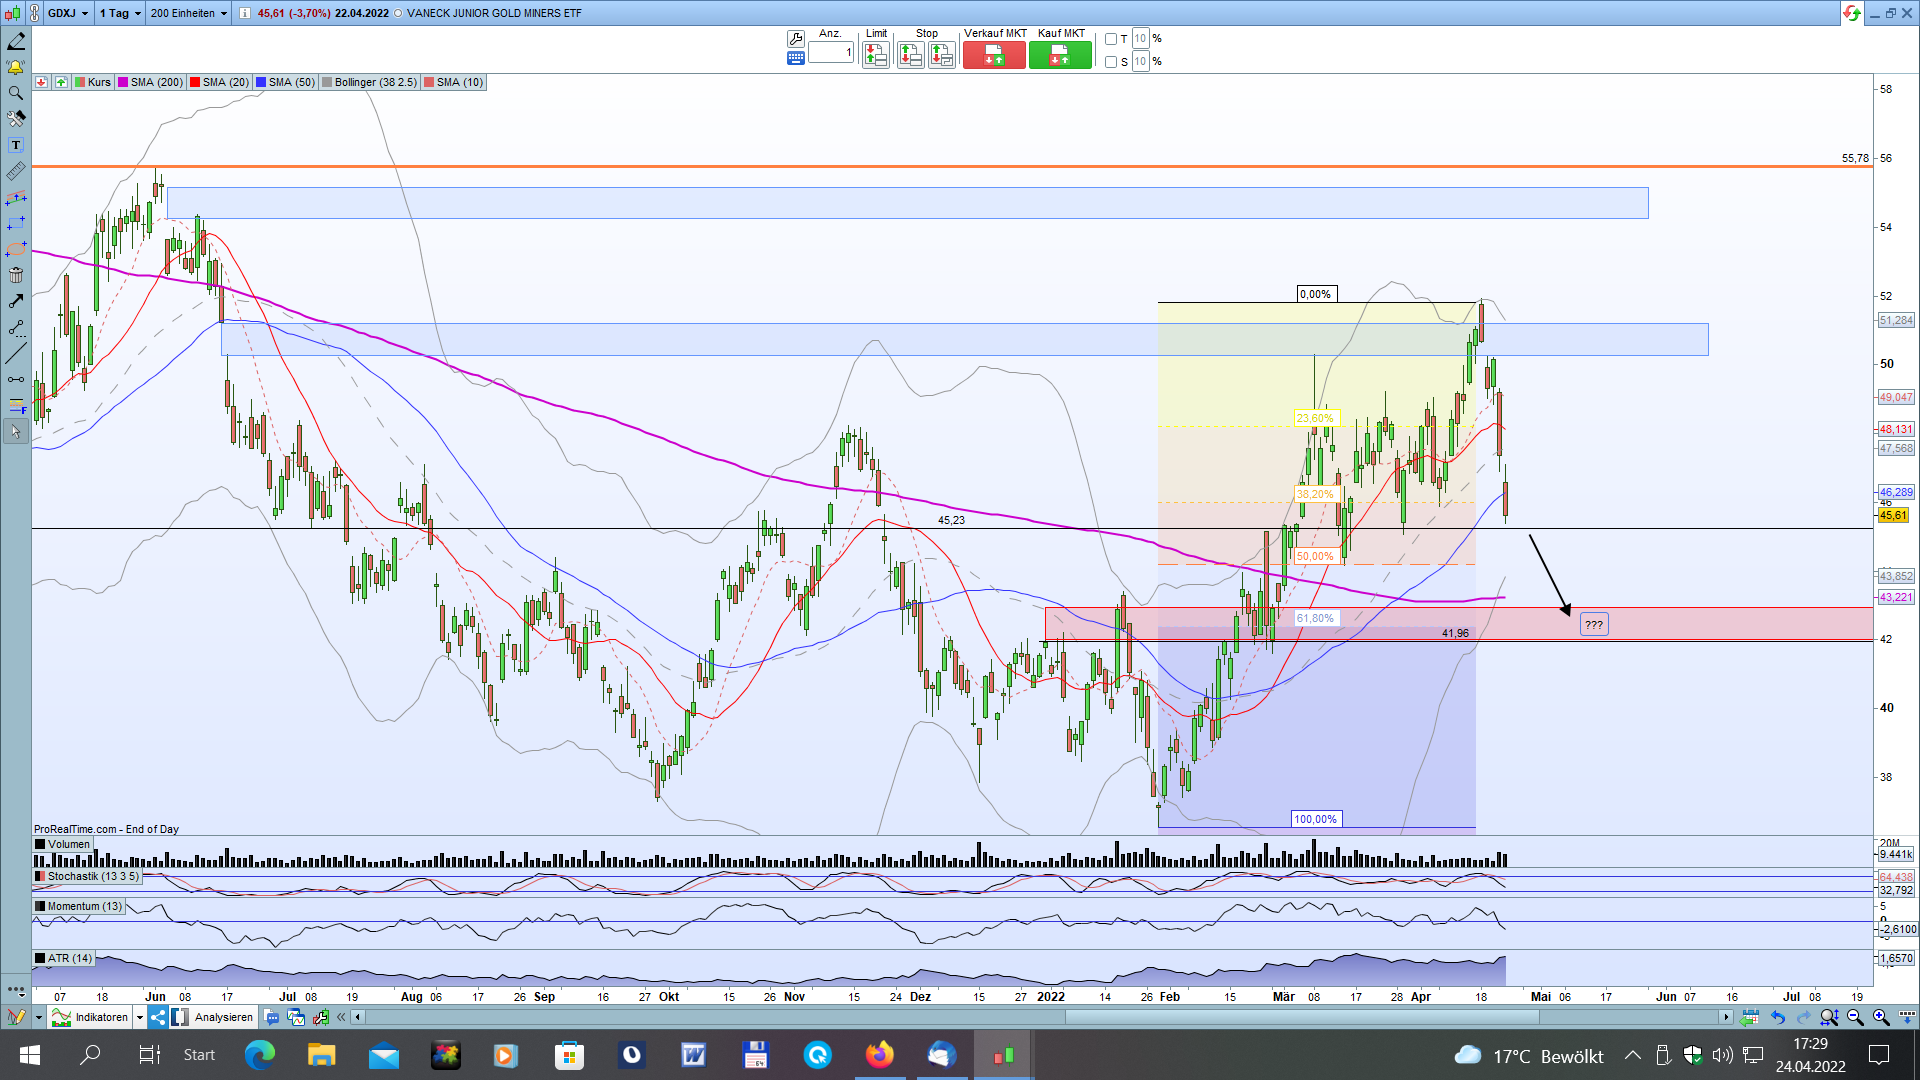Select the text annotation T tool
The width and height of the screenshot is (1920, 1080).
[16, 145]
